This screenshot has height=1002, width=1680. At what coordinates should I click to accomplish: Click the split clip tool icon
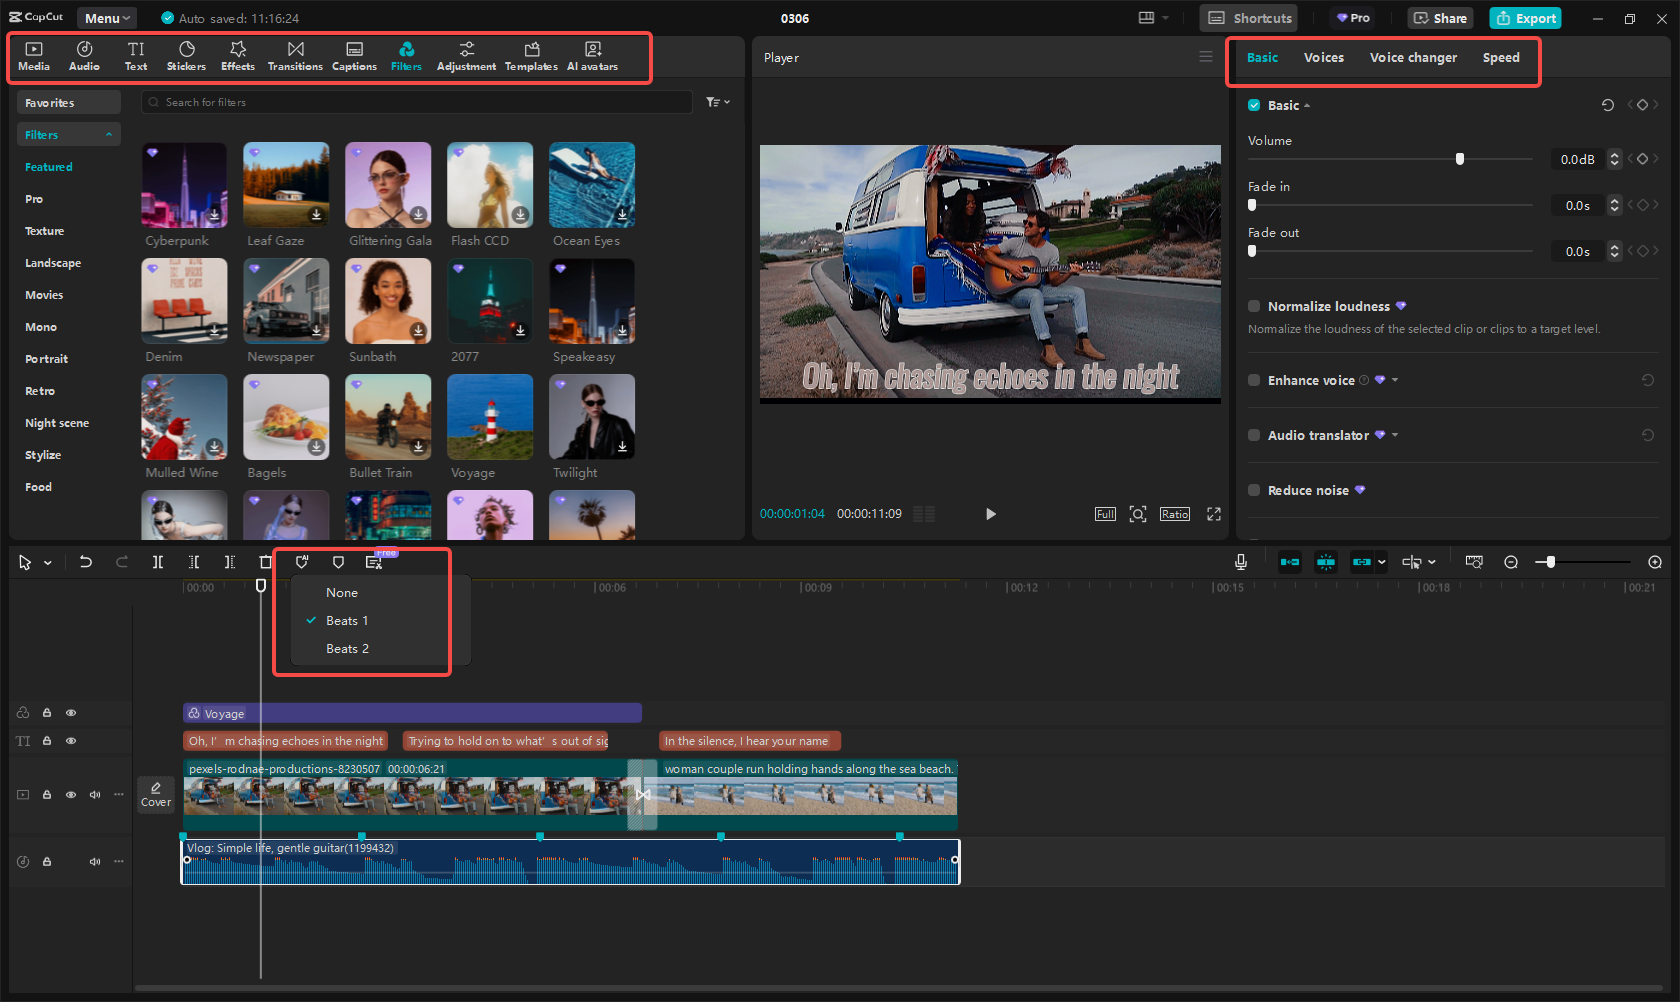(158, 562)
